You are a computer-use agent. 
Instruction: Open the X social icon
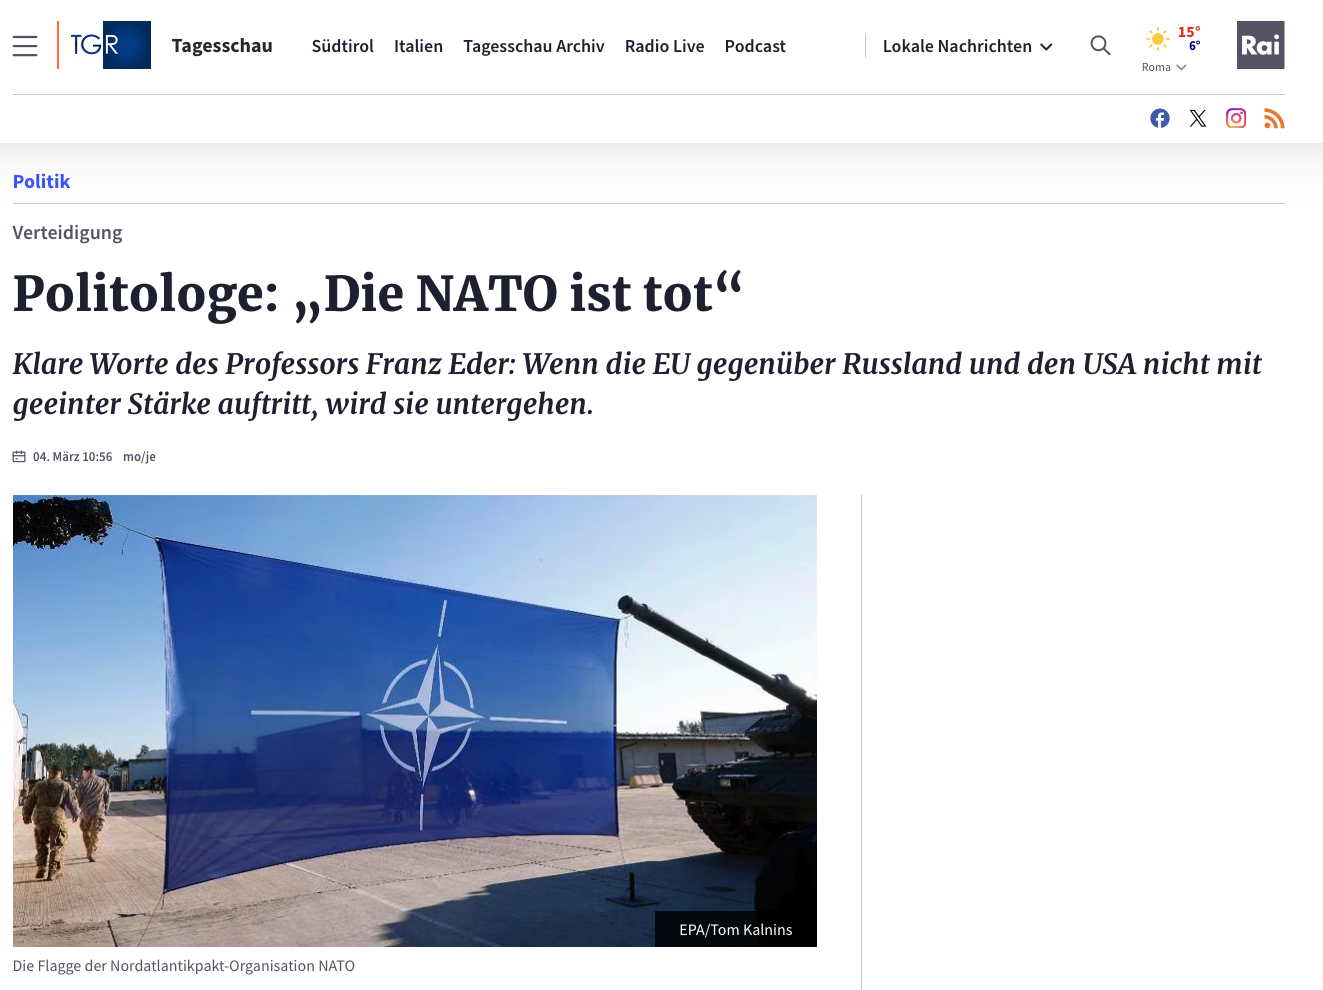[x=1198, y=119]
